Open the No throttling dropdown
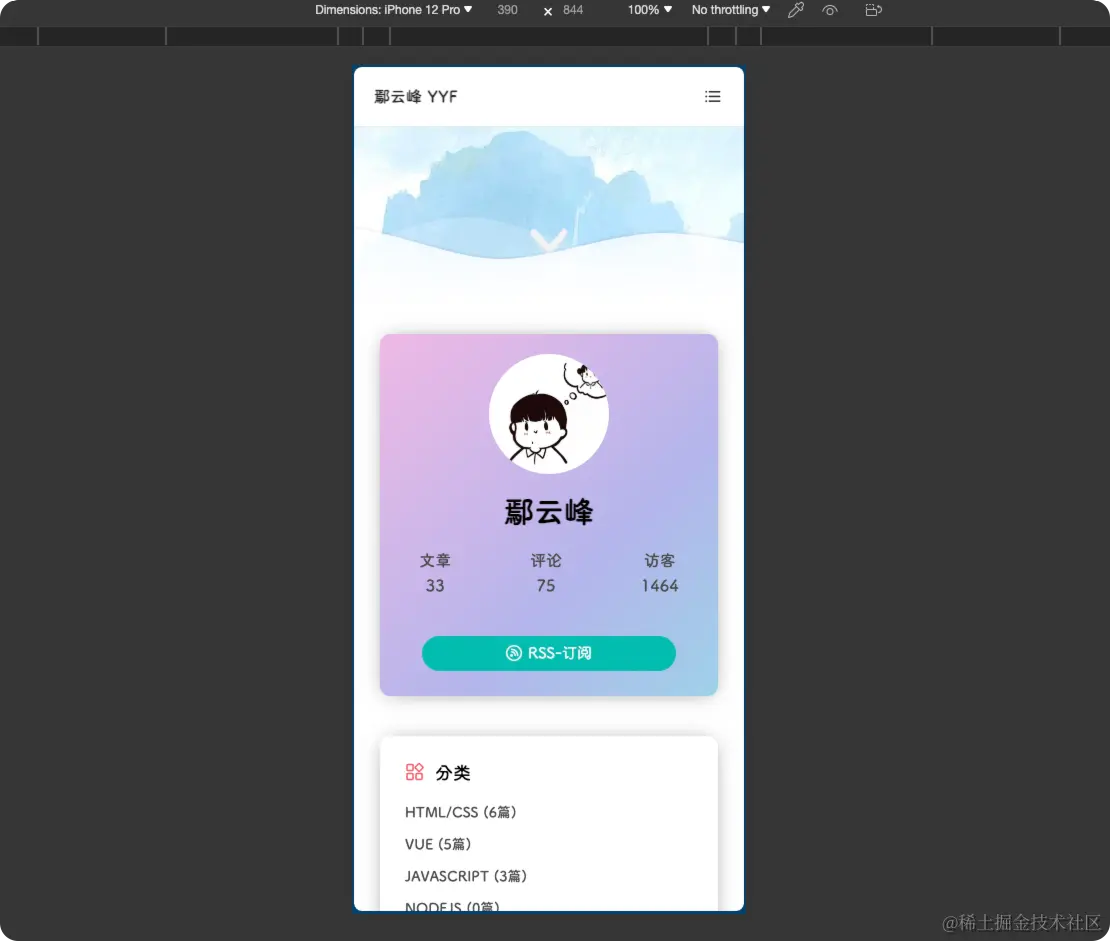The width and height of the screenshot is (1110, 941). pyautogui.click(x=728, y=10)
